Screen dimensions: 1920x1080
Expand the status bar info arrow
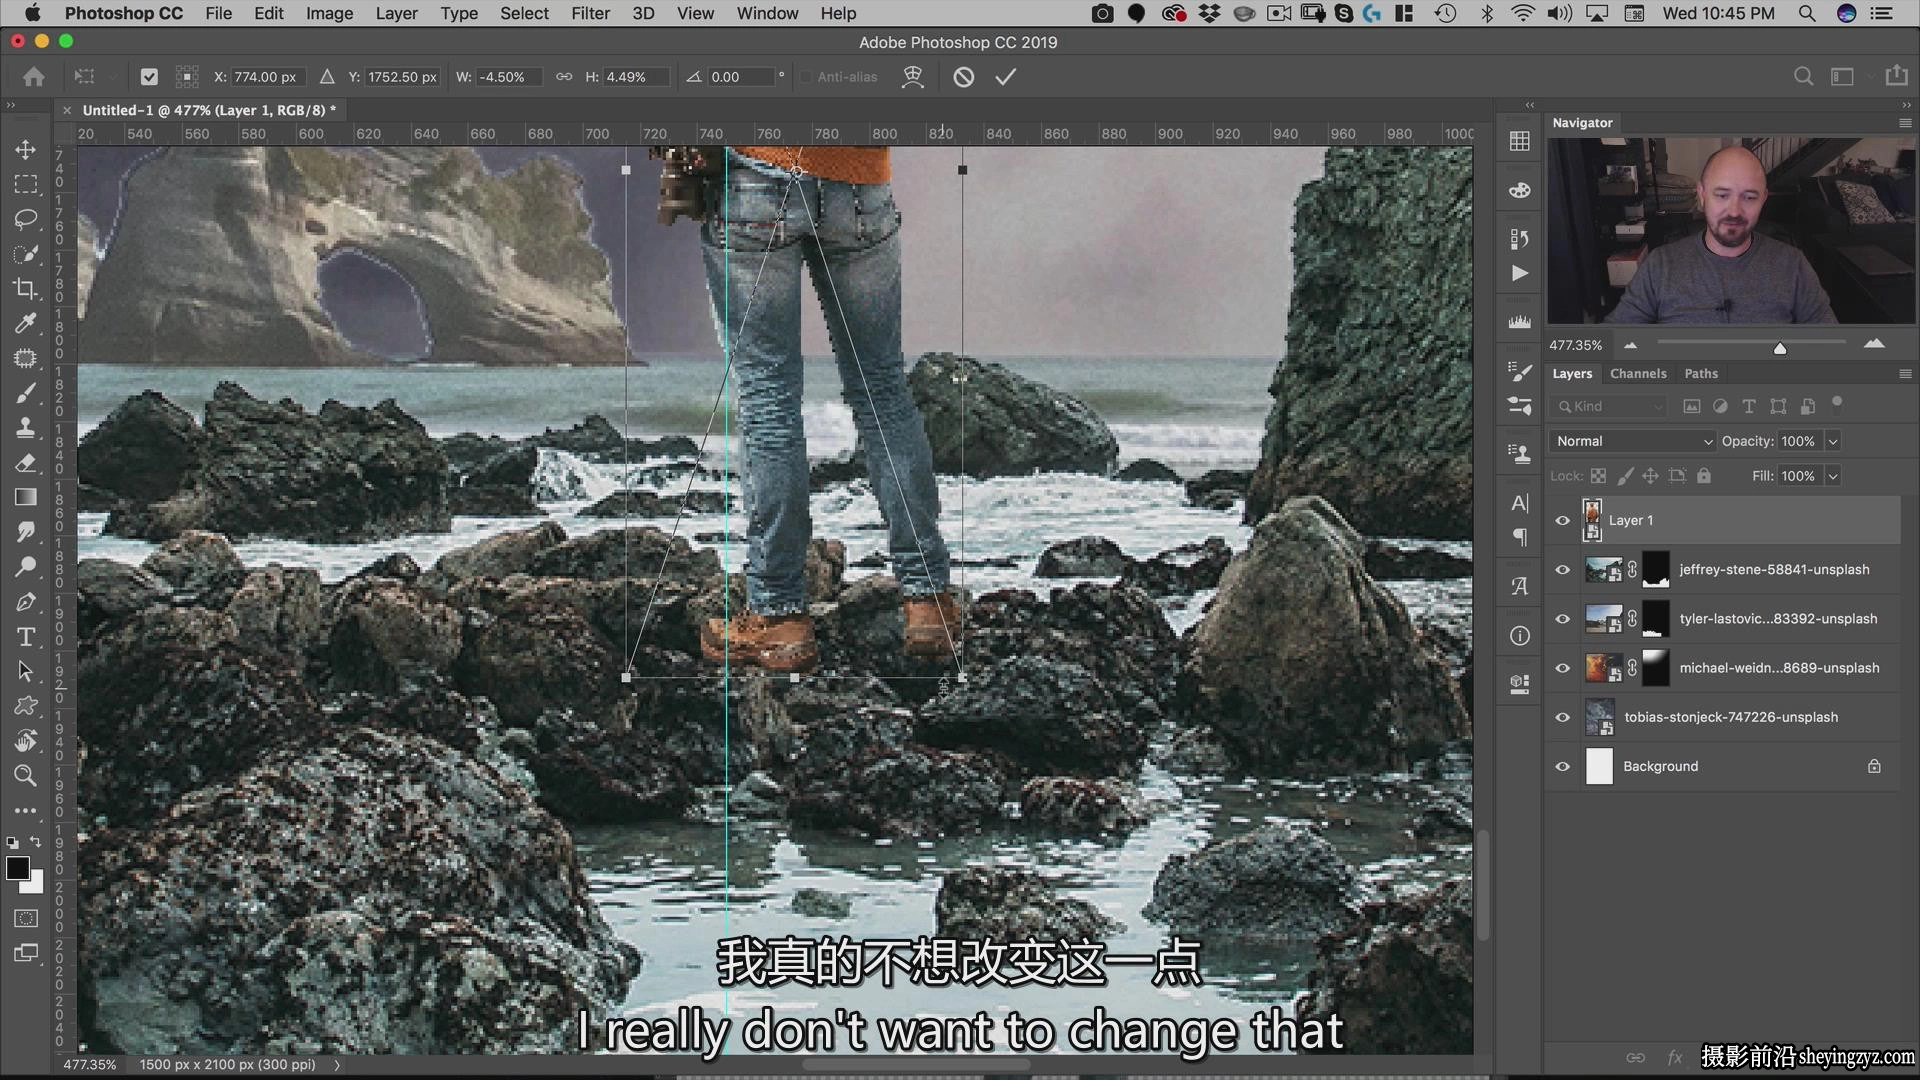[337, 1065]
